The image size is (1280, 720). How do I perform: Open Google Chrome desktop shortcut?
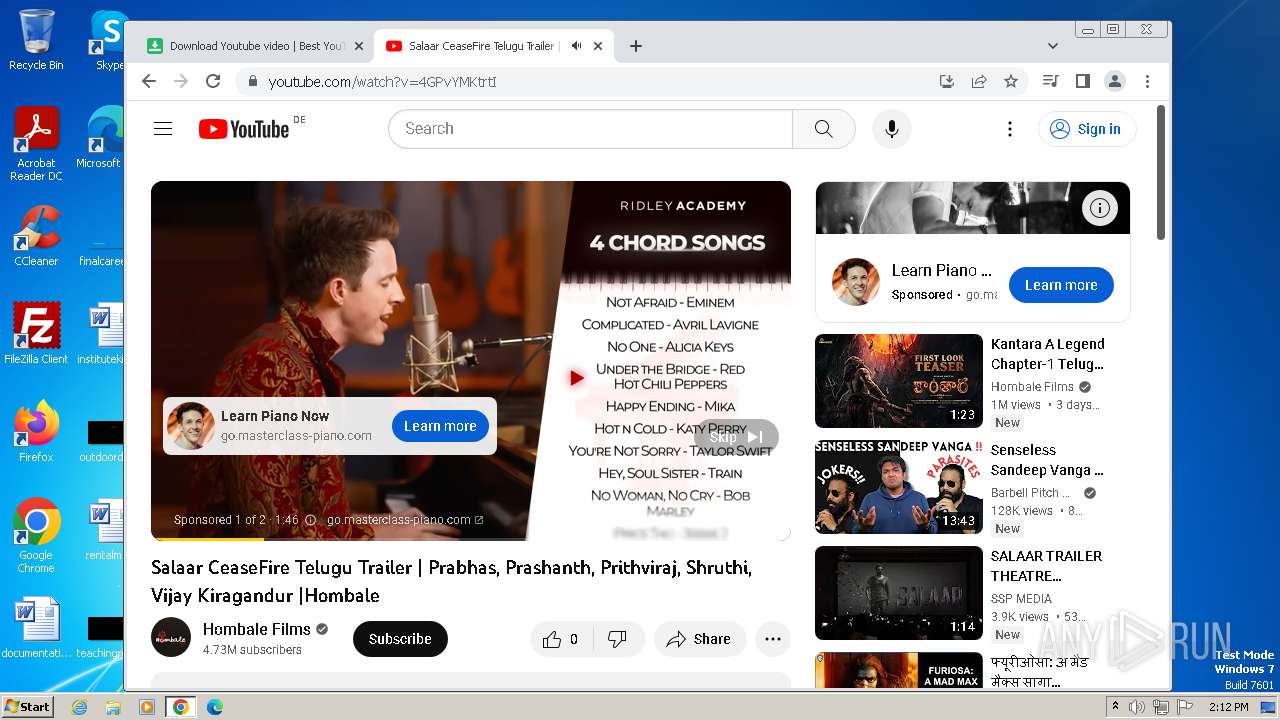pyautogui.click(x=36, y=536)
